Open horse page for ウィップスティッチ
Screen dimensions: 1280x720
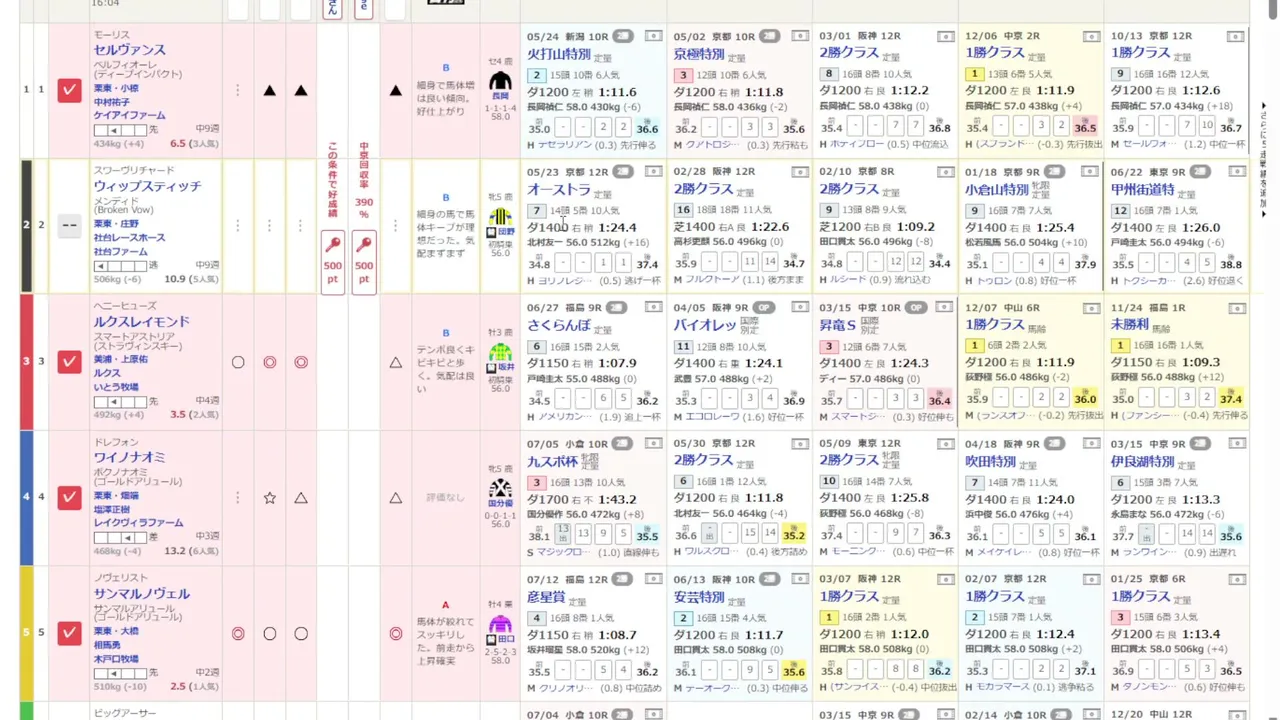click(x=147, y=186)
